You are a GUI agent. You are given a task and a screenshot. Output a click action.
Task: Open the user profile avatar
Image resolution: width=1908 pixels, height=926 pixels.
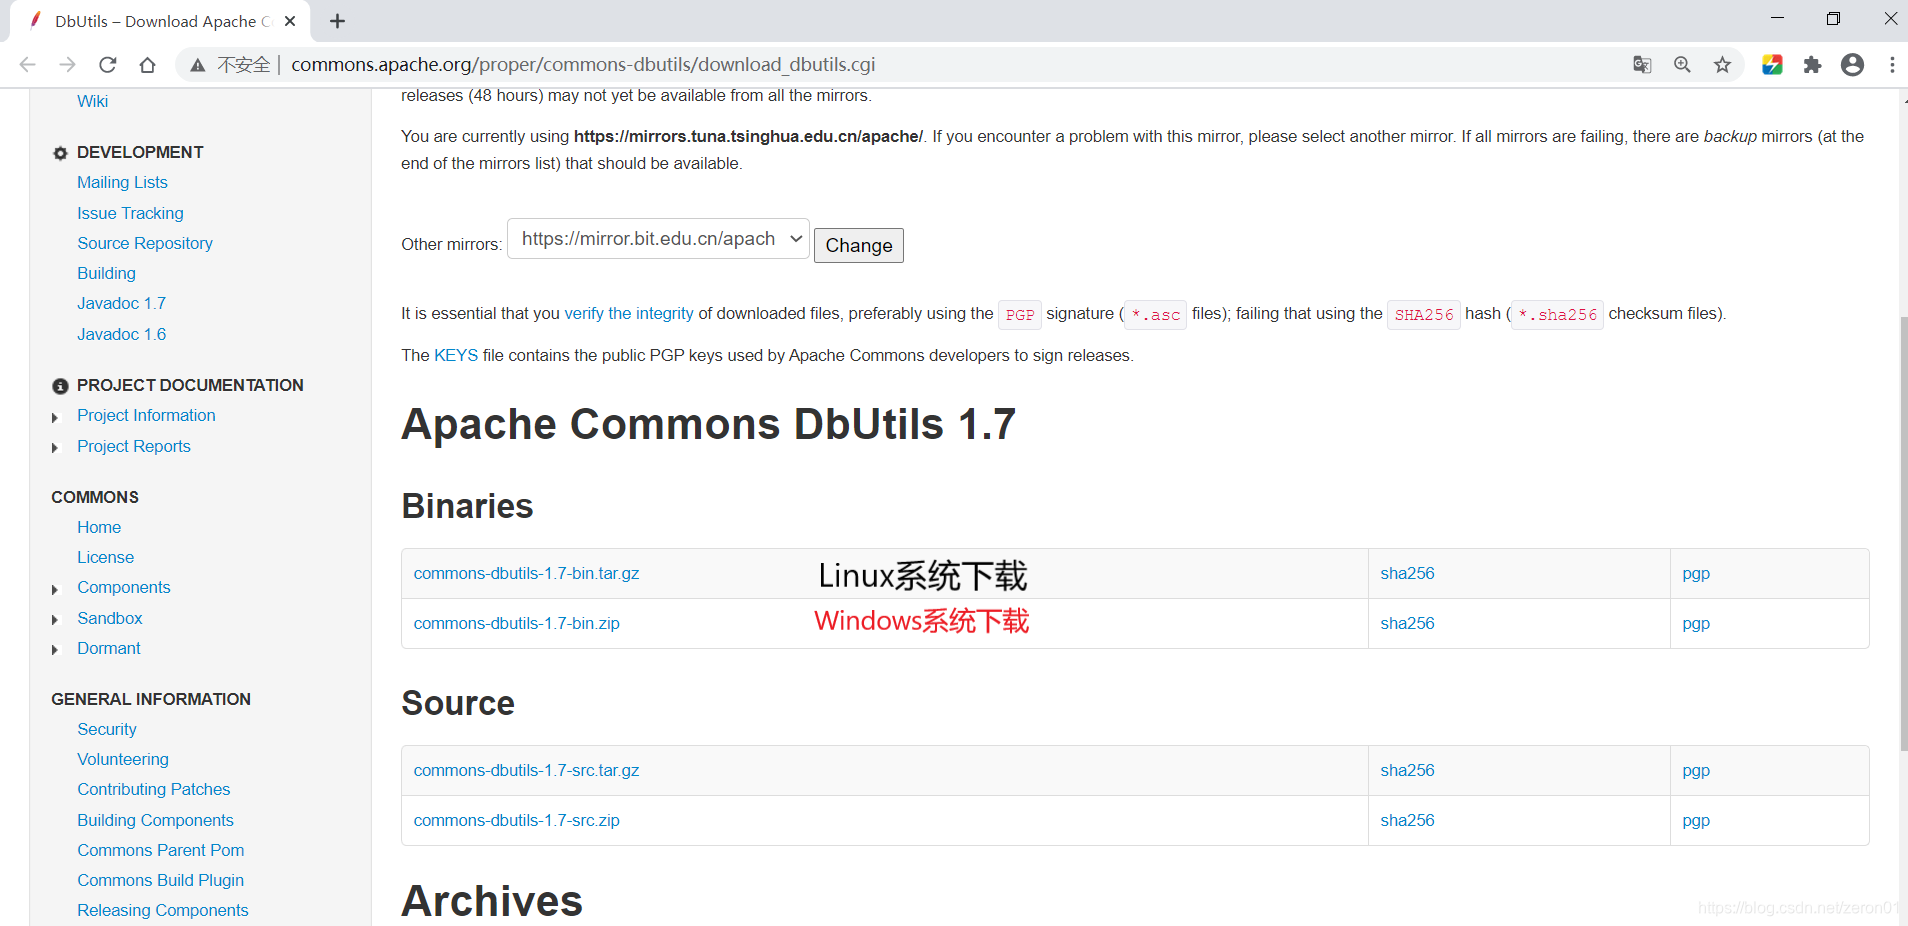click(x=1852, y=65)
